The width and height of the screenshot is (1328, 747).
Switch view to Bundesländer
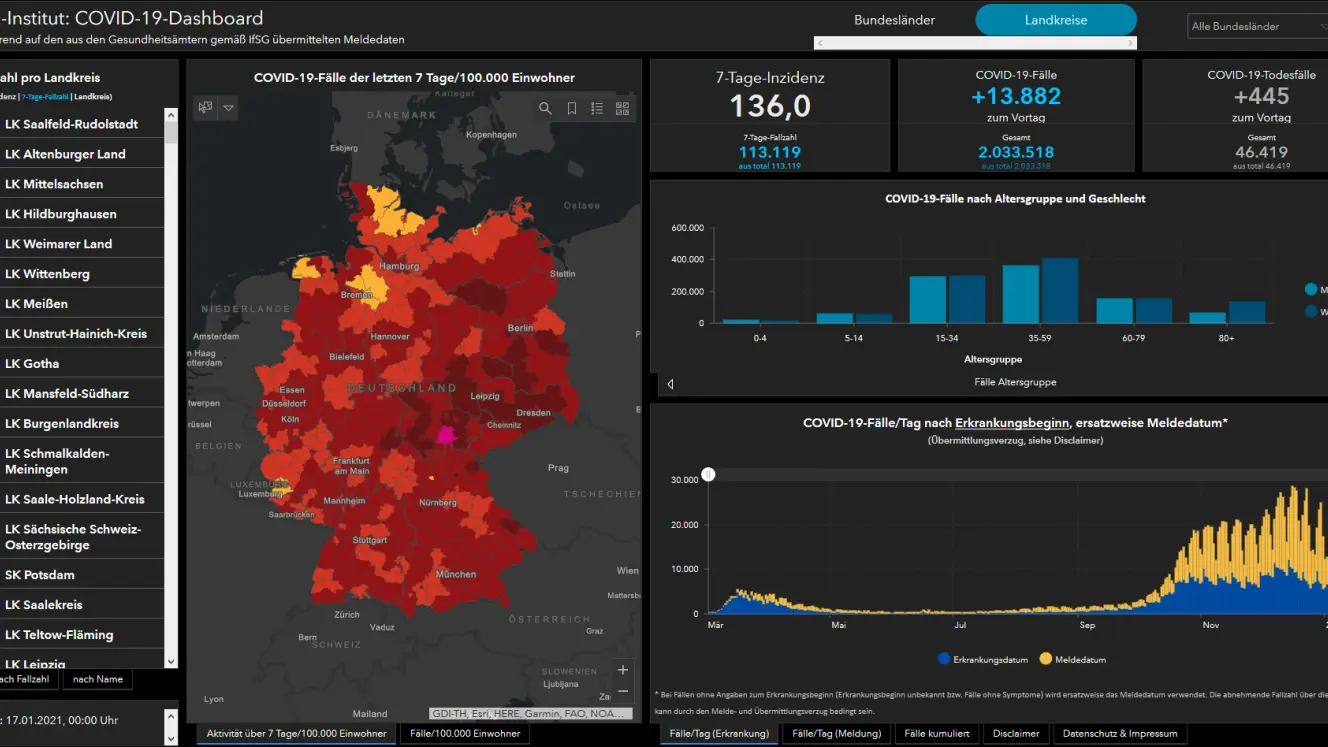895,20
